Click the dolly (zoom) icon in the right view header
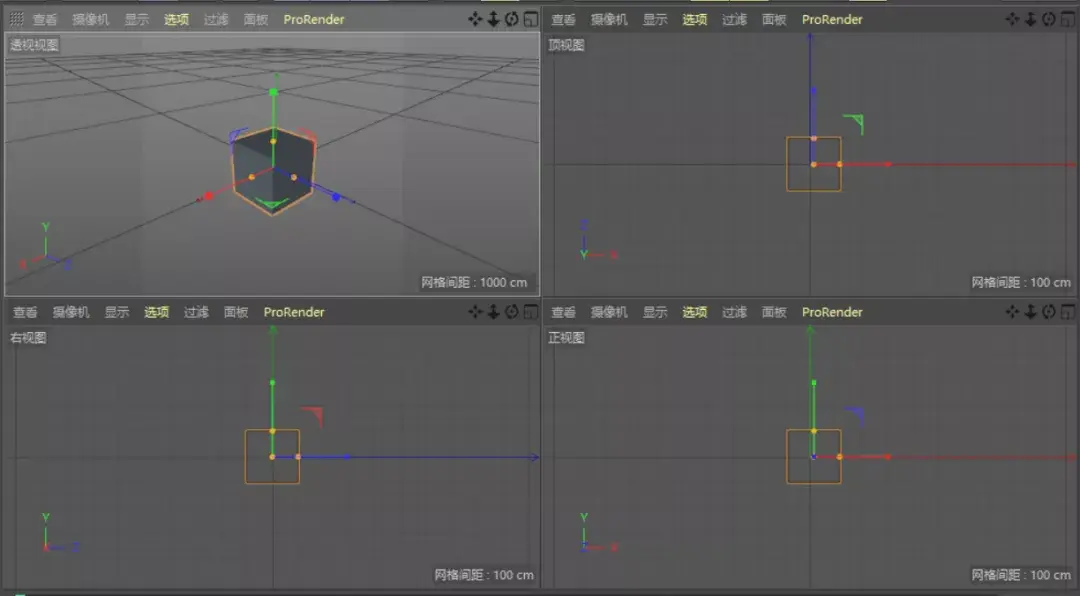The width and height of the screenshot is (1080, 596). (x=493, y=312)
